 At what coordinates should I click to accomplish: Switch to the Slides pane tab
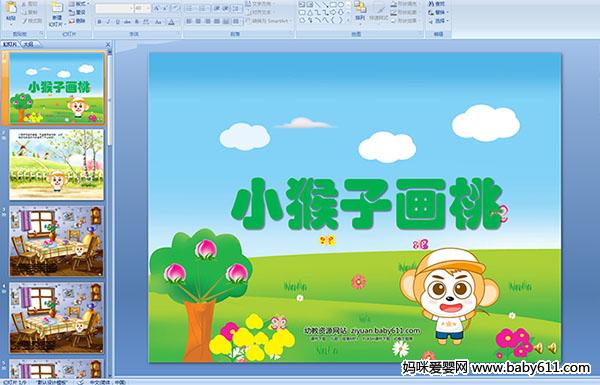(x=10, y=44)
